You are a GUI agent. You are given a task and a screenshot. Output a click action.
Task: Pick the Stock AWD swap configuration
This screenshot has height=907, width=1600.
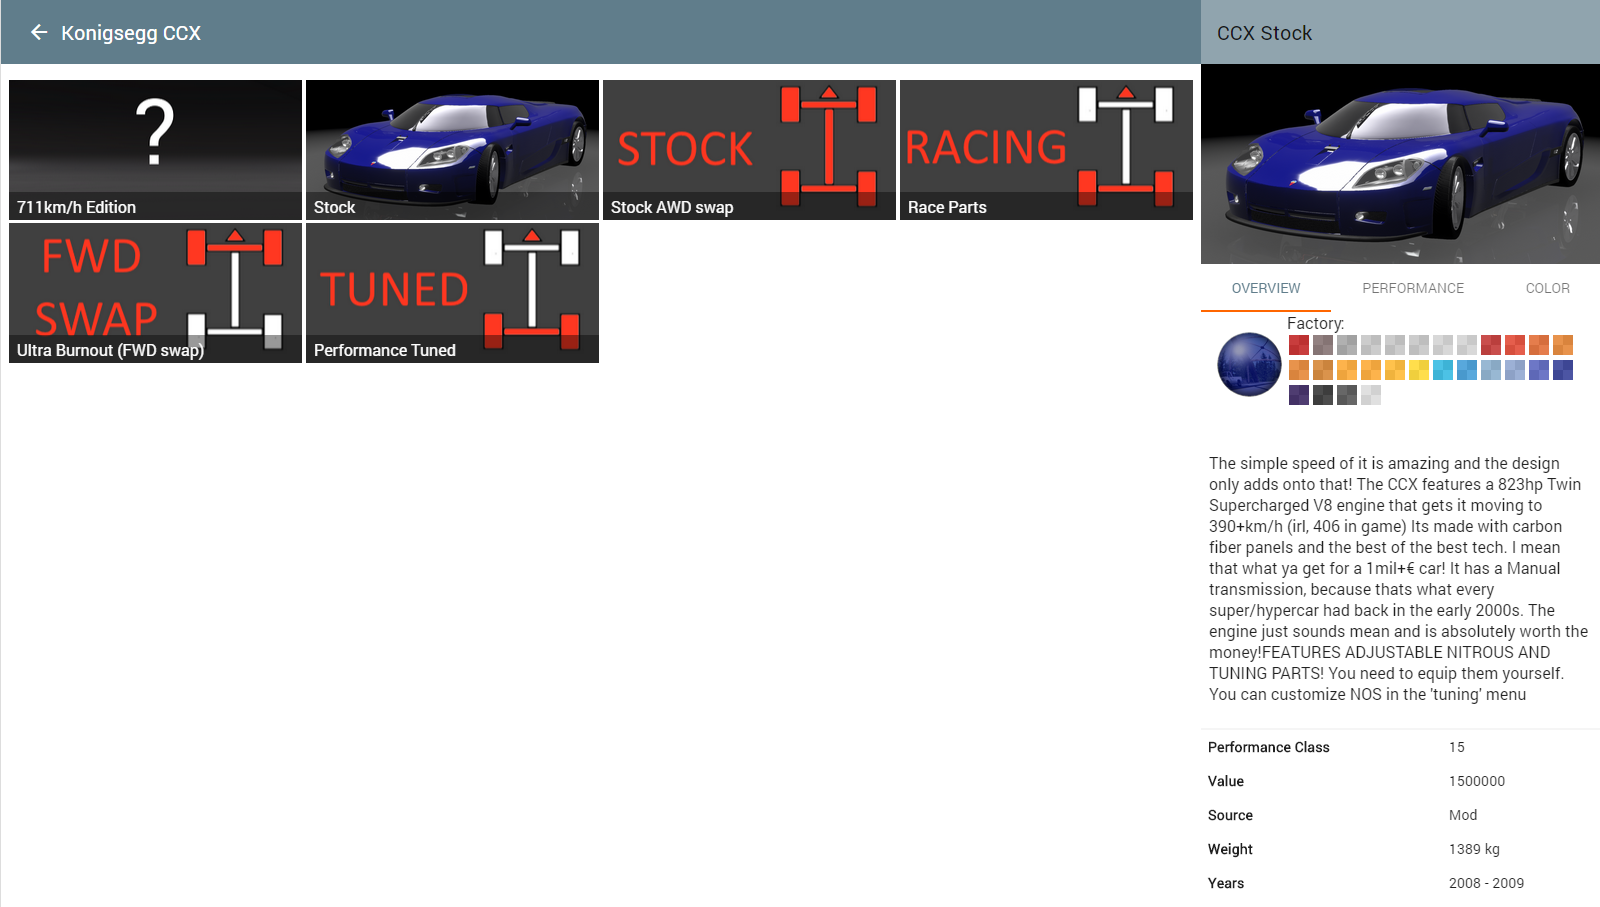[x=749, y=150]
